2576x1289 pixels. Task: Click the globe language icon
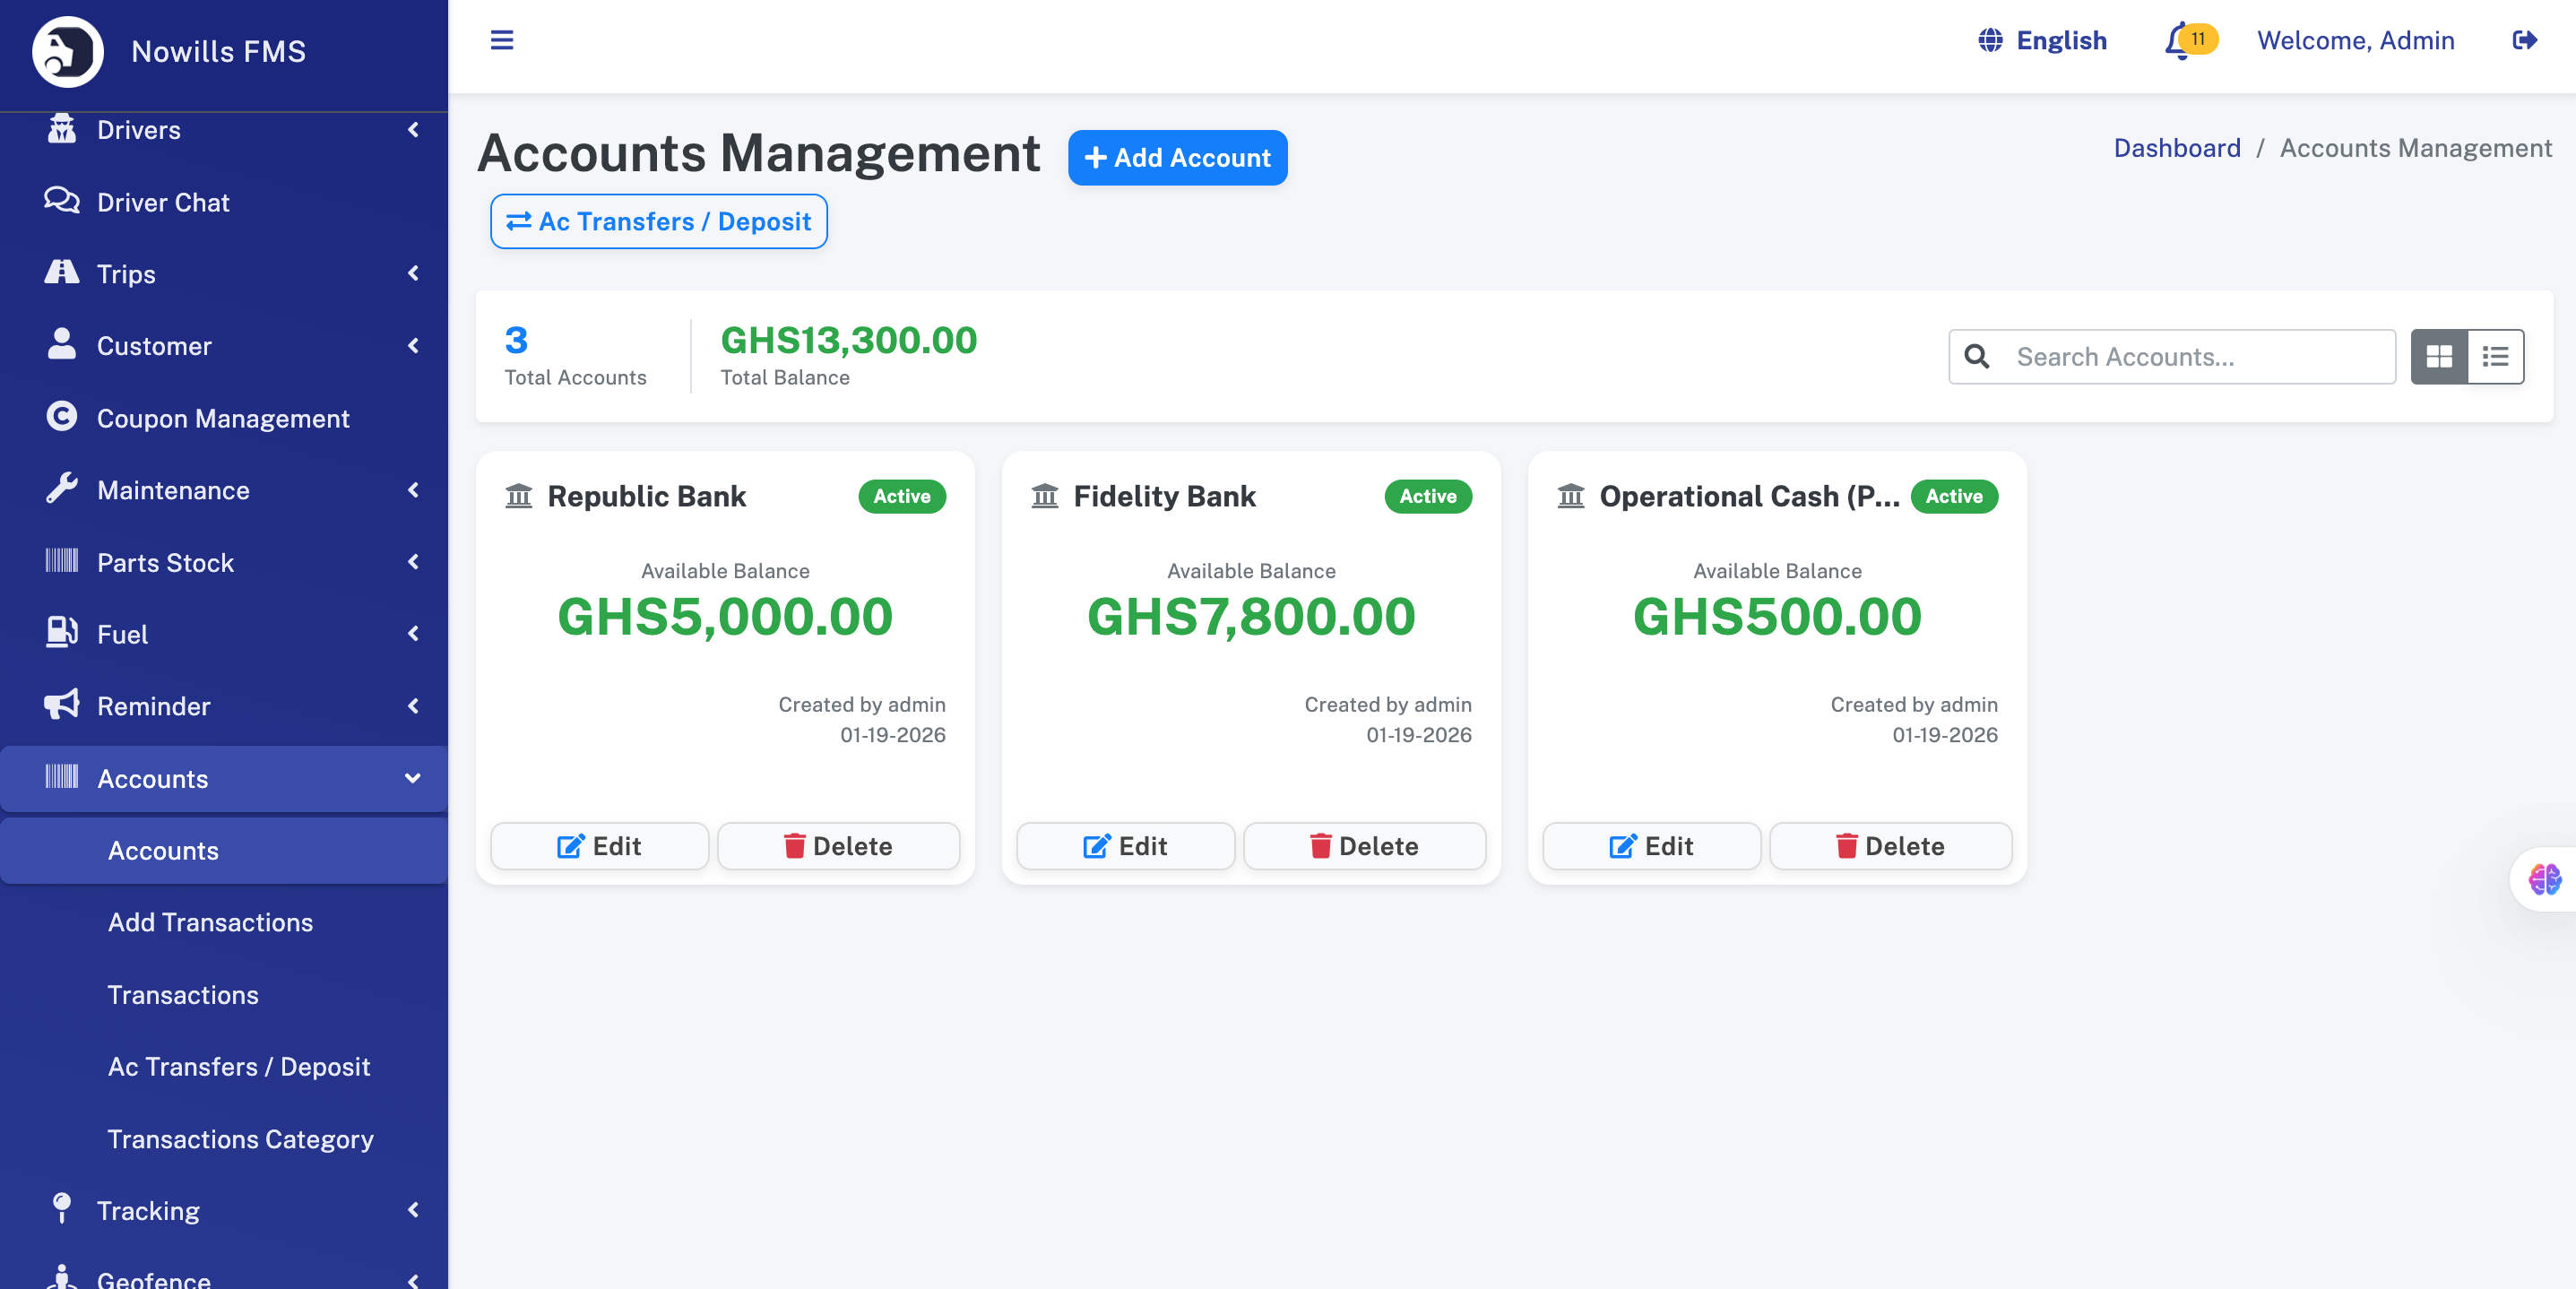(x=1990, y=40)
